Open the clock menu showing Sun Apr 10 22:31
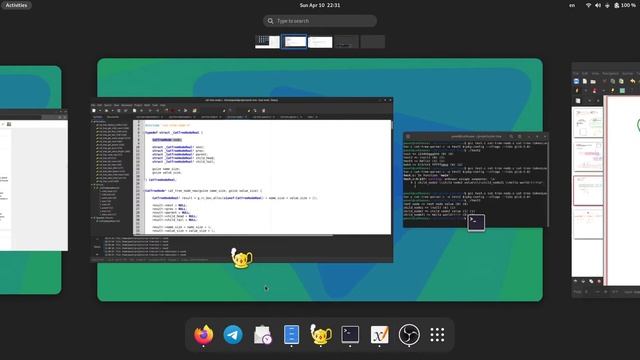The width and height of the screenshot is (640, 360). pyautogui.click(x=320, y=5)
